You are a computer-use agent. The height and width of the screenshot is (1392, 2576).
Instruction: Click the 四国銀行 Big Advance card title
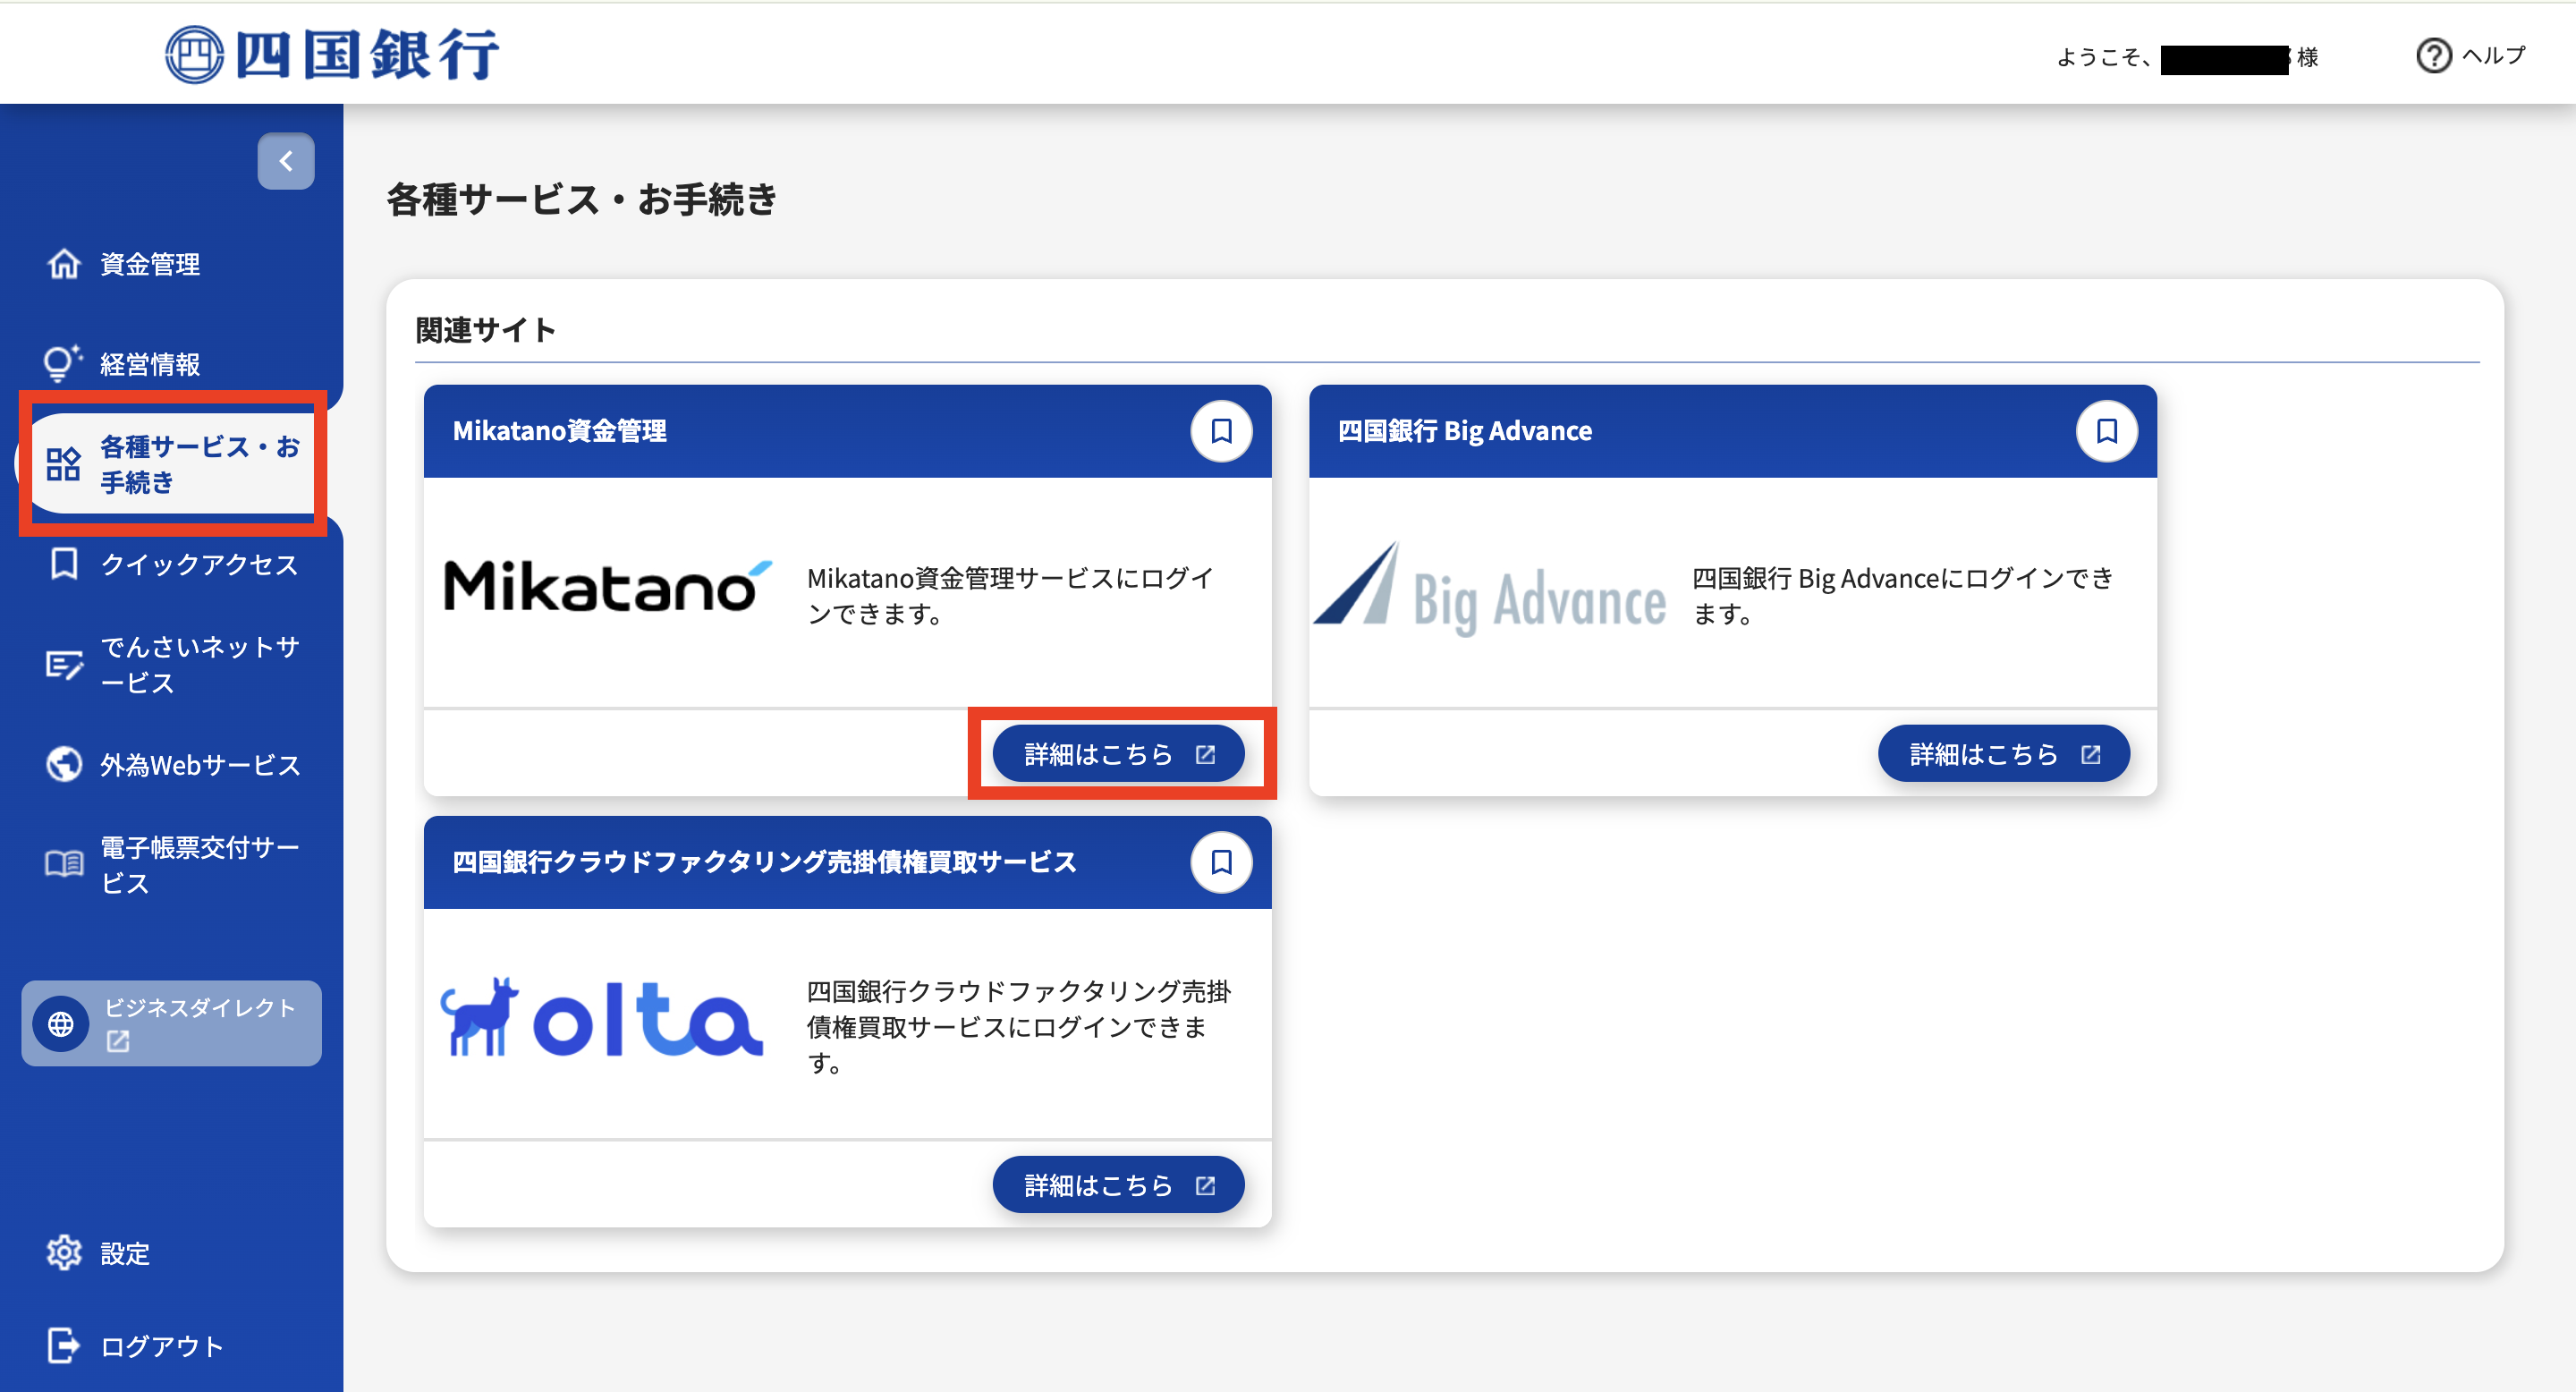pos(1465,431)
